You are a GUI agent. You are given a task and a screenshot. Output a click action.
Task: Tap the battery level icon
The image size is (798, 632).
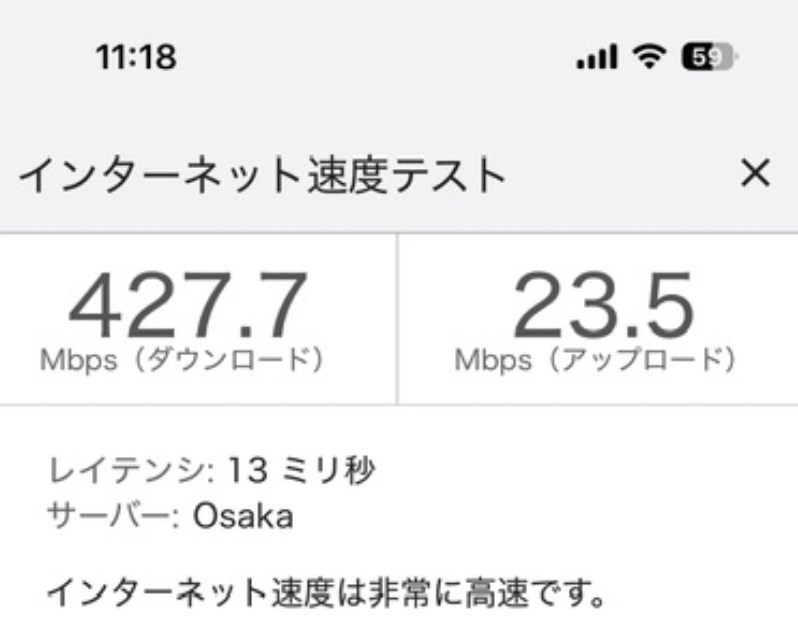(707, 58)
